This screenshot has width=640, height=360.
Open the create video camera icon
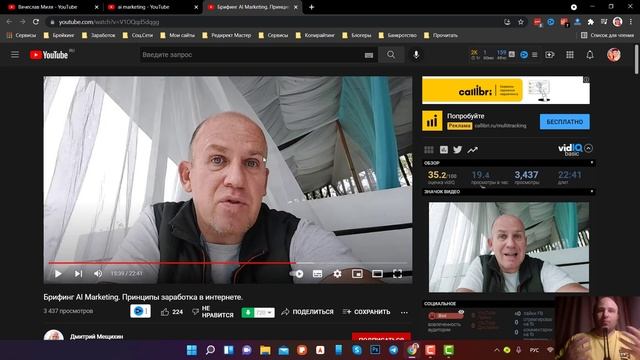(x=550, y=55)
